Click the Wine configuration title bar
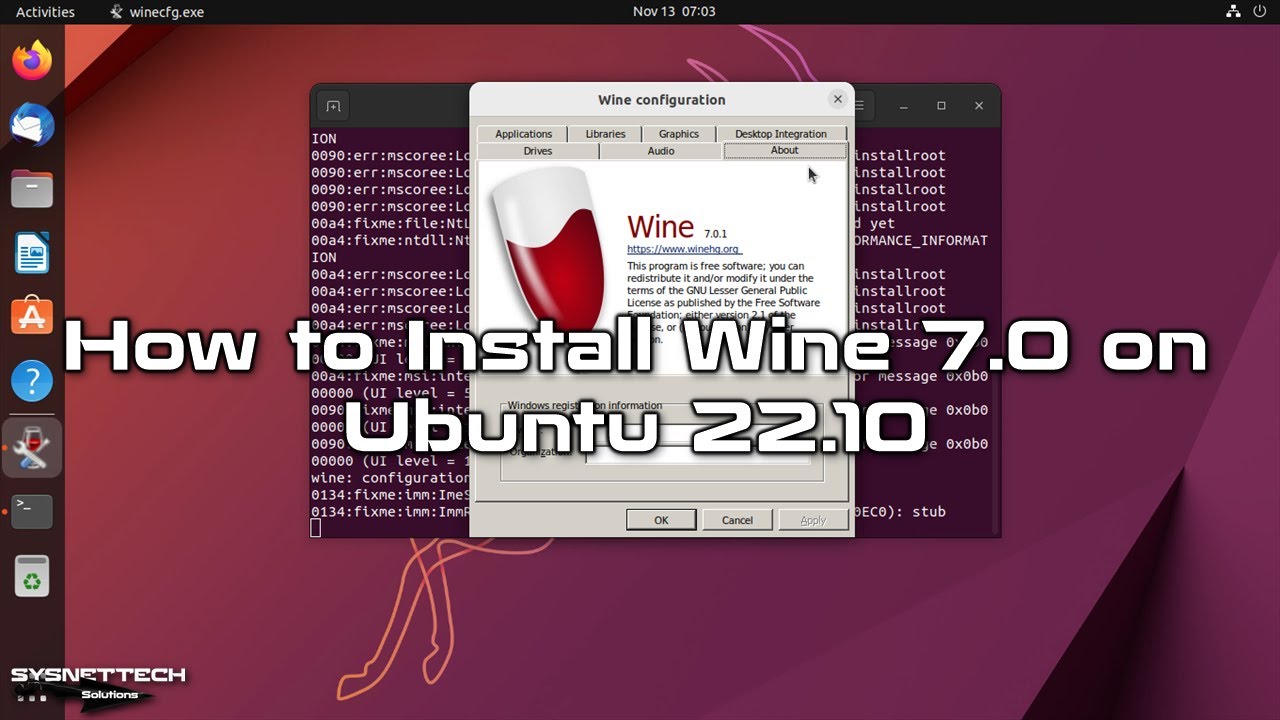The width and height of the screenshot is (1280, 720). 661,100
